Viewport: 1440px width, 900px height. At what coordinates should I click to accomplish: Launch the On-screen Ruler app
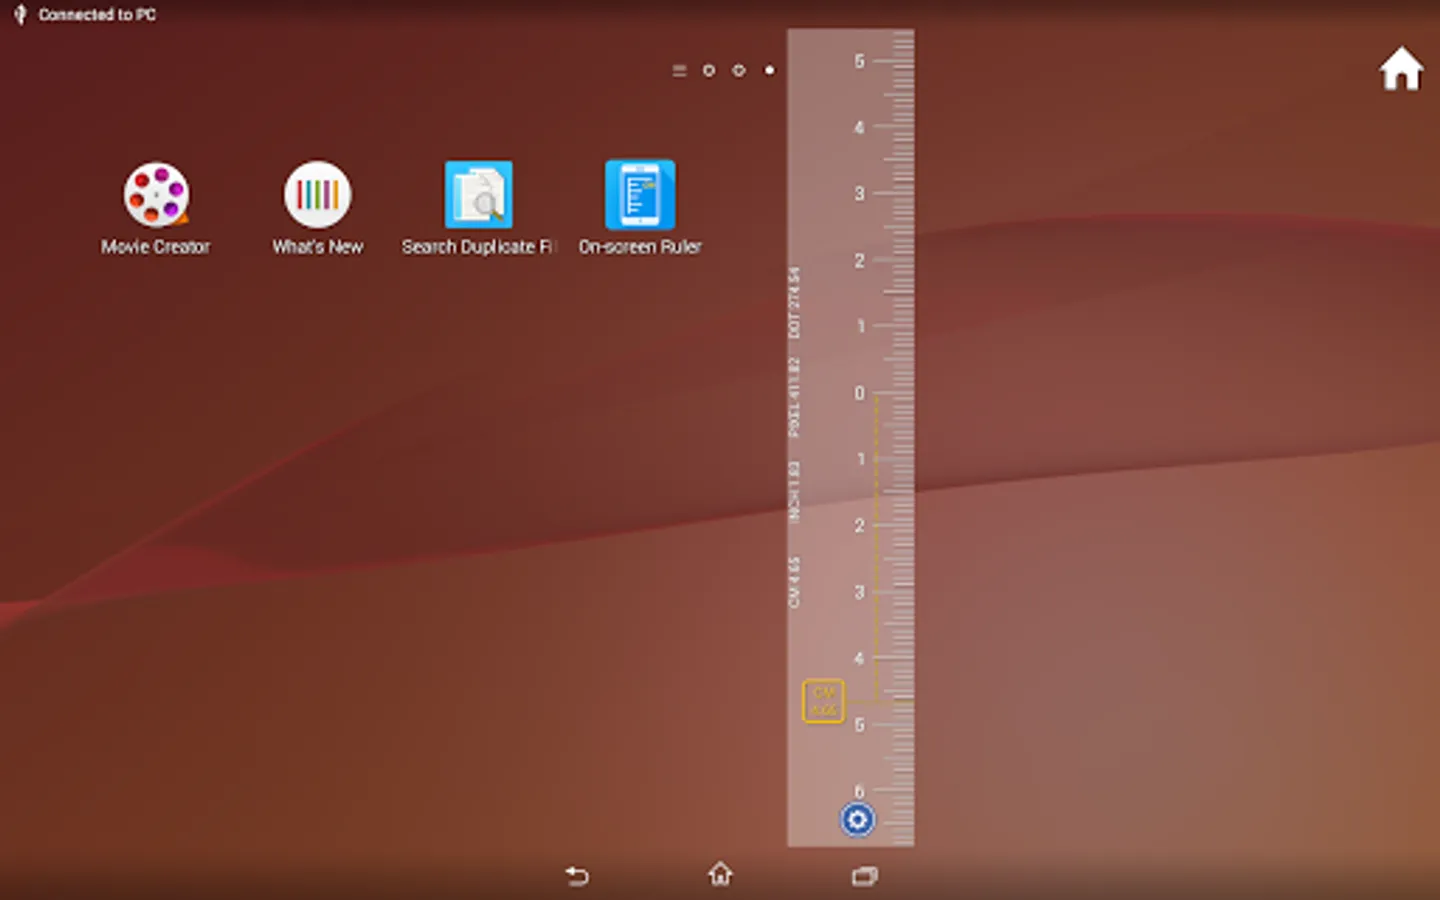pos(640,208)
